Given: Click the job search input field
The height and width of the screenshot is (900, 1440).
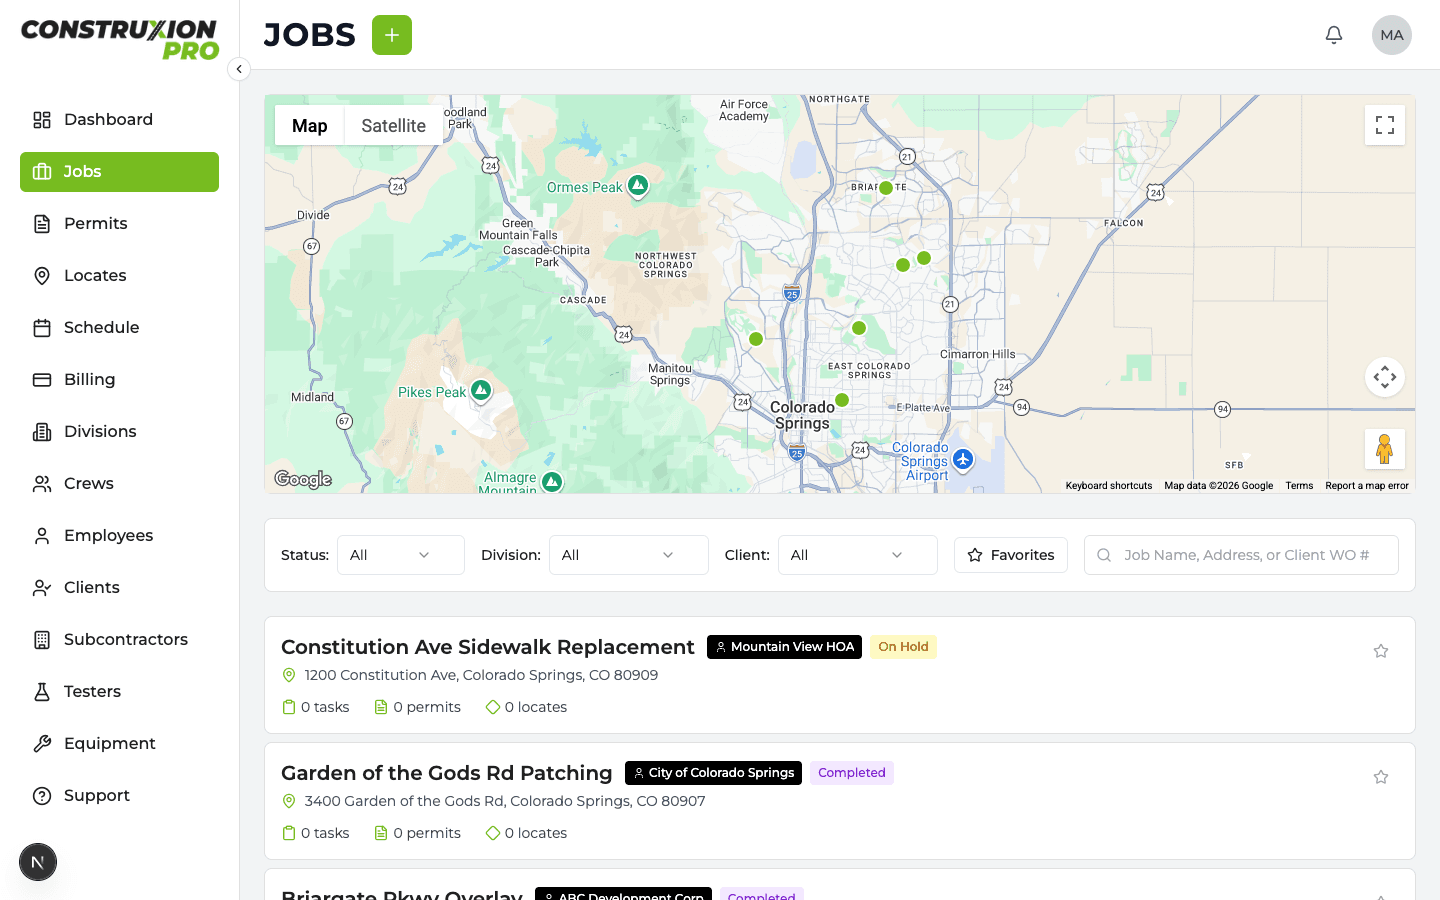Looking at the screenshot, I should 1241,555.
